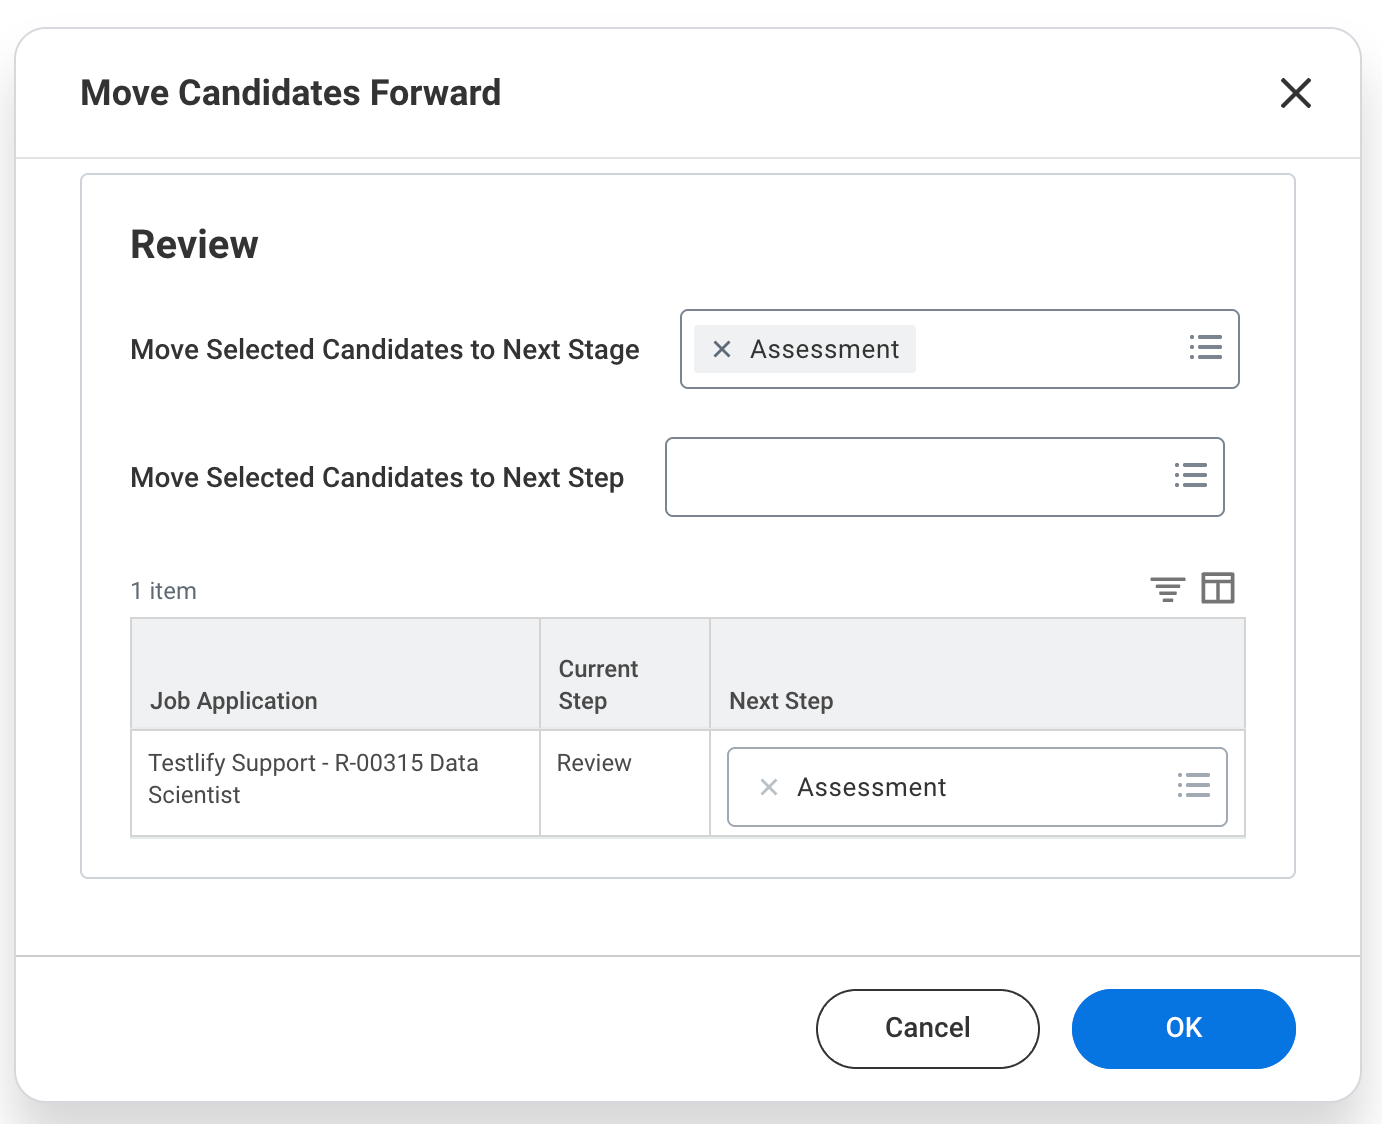Click the Current Step column header
The width and height of the screenshot is (1382, 1124).
click(598, 685)
